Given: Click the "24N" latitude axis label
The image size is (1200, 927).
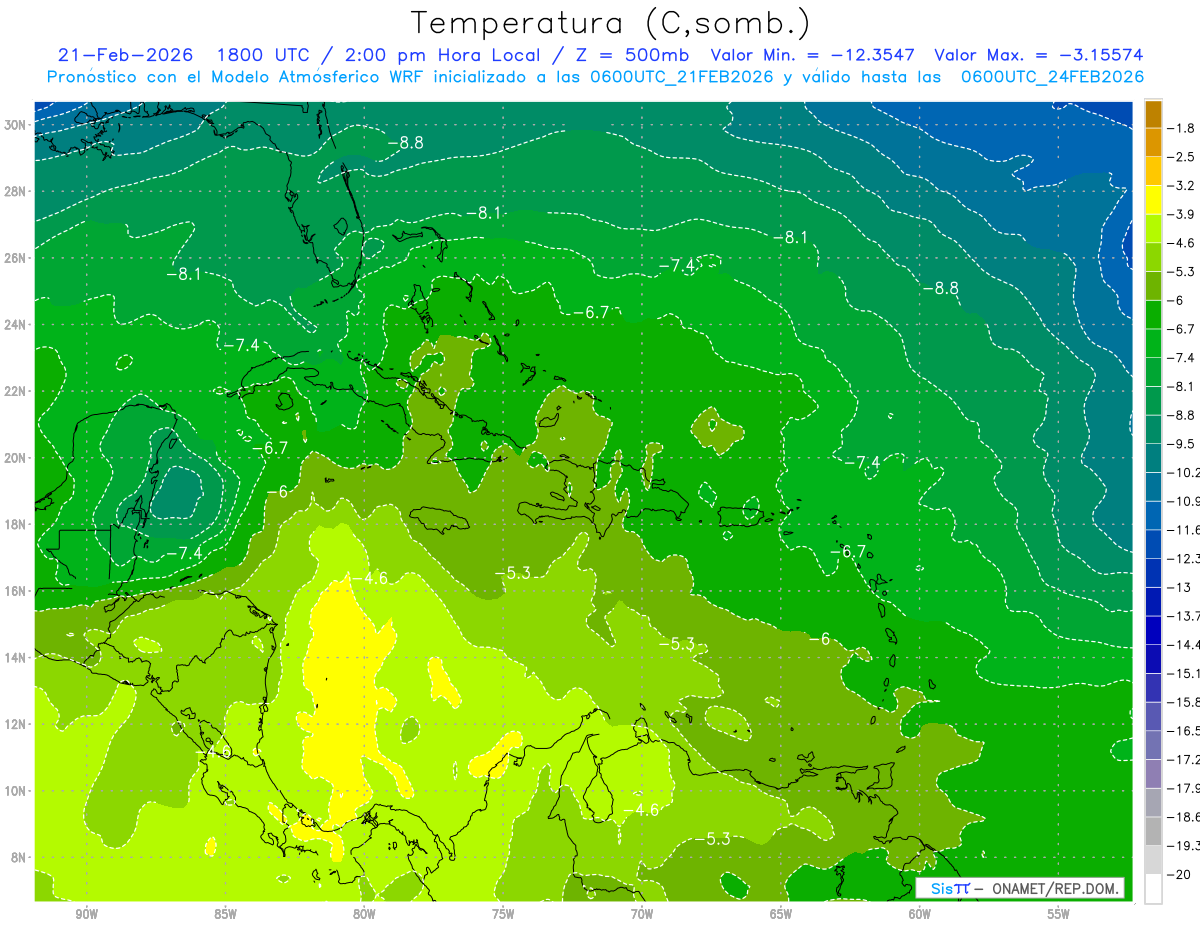Looking at the screenshot, I should pyautogui.click(x=16, y=325).
